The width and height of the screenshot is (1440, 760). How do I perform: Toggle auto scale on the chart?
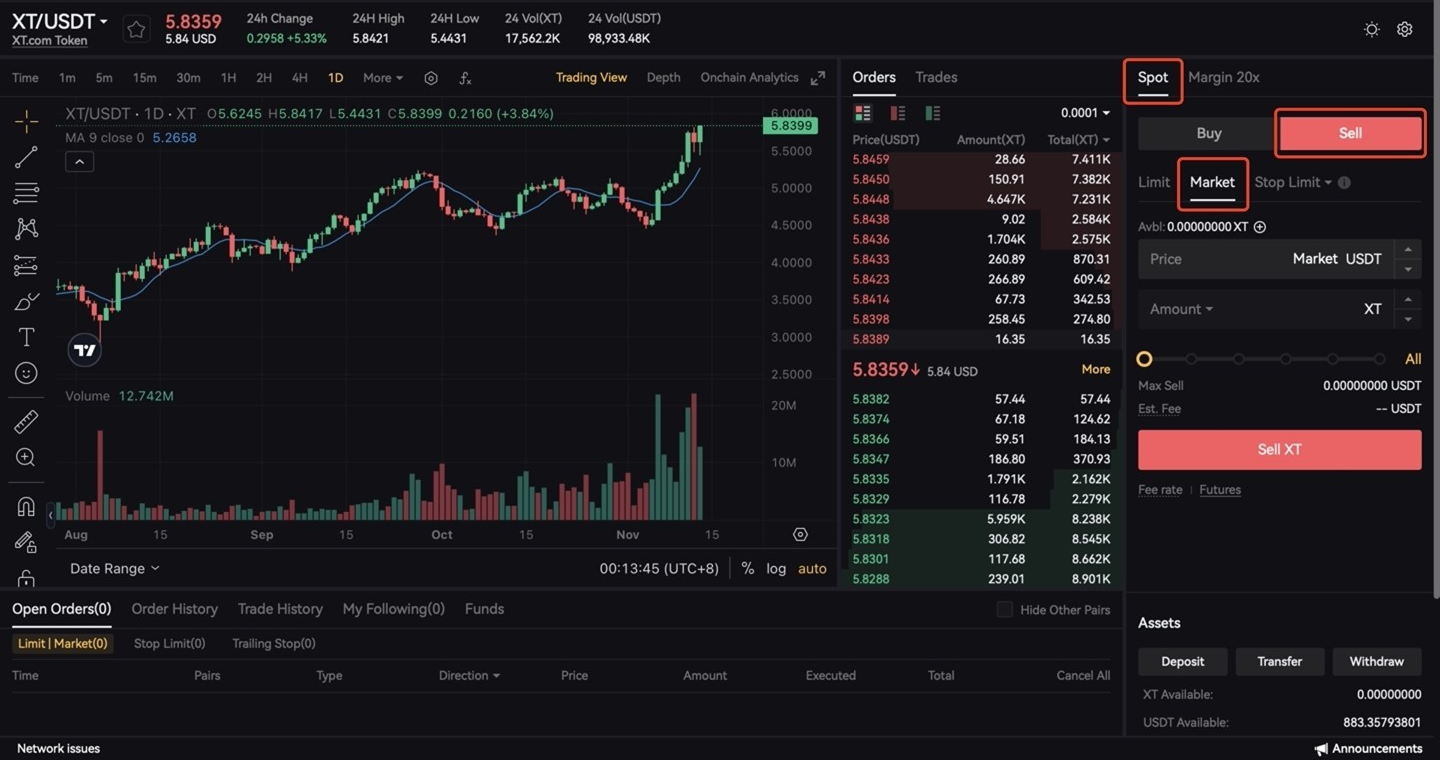coord(812,568)
